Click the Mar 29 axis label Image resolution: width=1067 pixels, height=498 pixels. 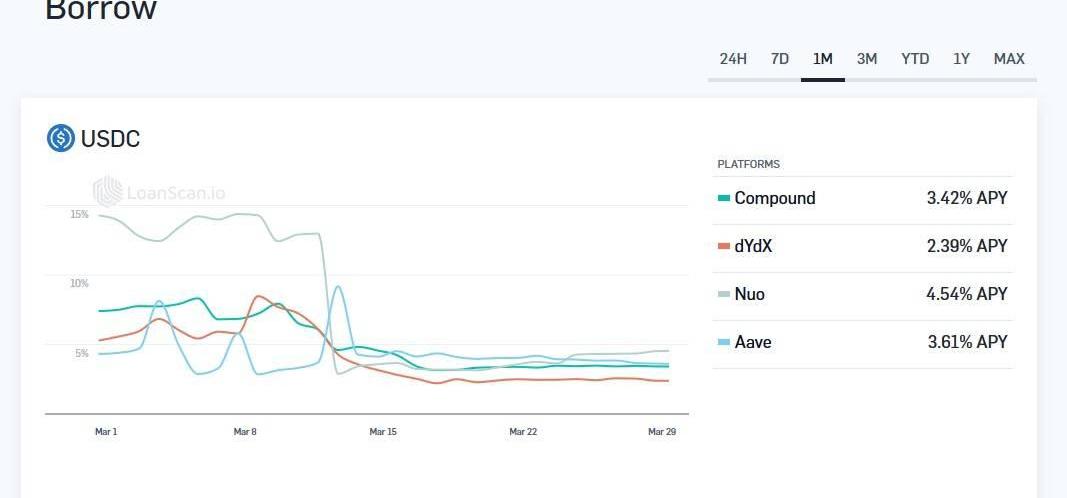[662, 432]
